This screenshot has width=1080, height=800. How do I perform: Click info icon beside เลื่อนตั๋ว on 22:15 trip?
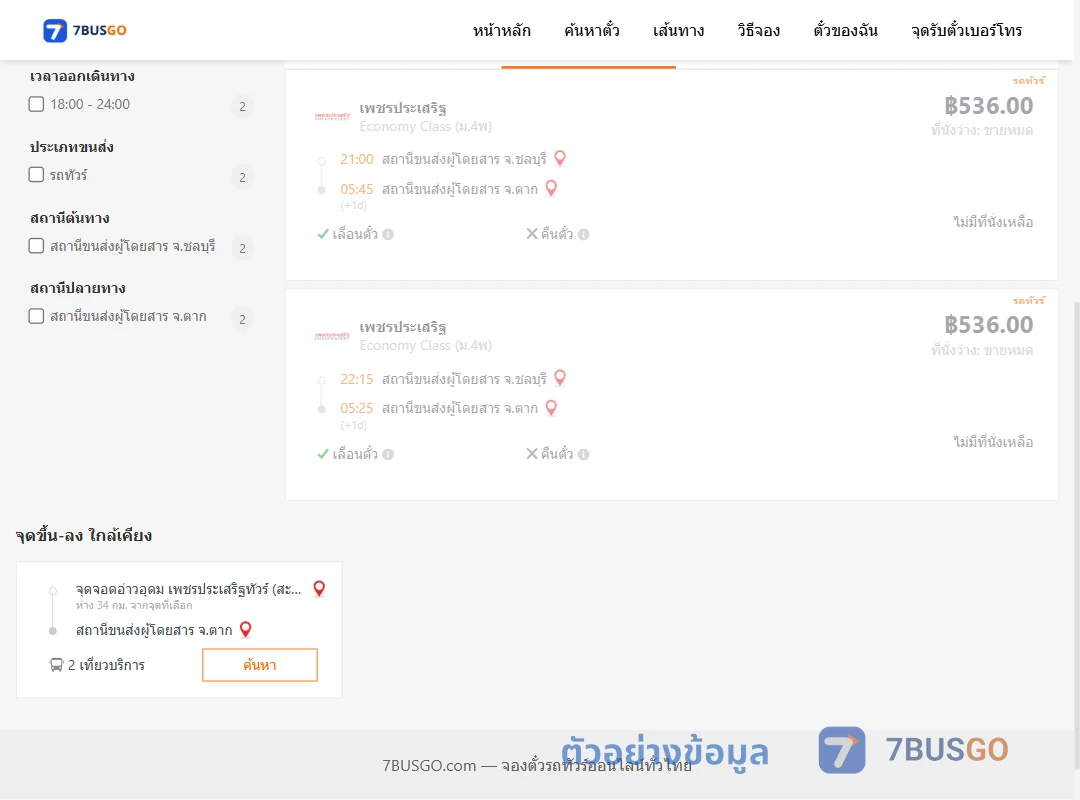click(388, 454)
